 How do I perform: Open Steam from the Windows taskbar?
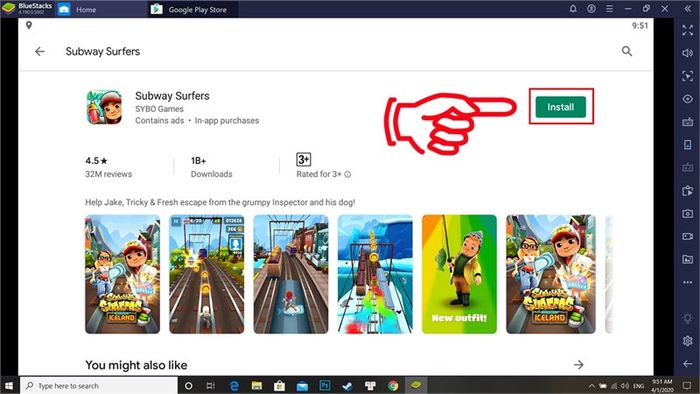point(347,386)
